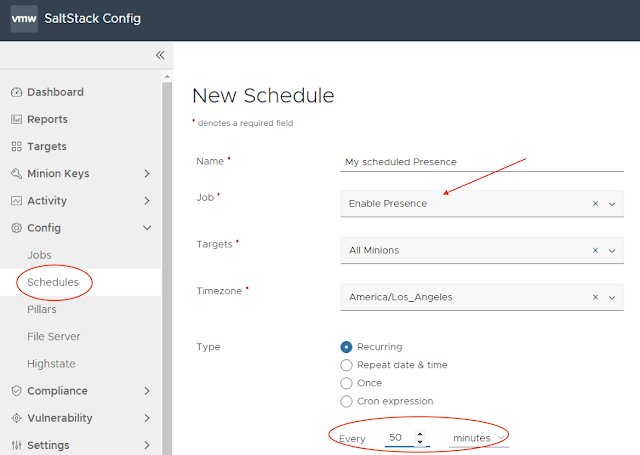Viewport: 640px width, 455px height.
Task: Click the Reports chart icon
Action: [x=16, y=119]
